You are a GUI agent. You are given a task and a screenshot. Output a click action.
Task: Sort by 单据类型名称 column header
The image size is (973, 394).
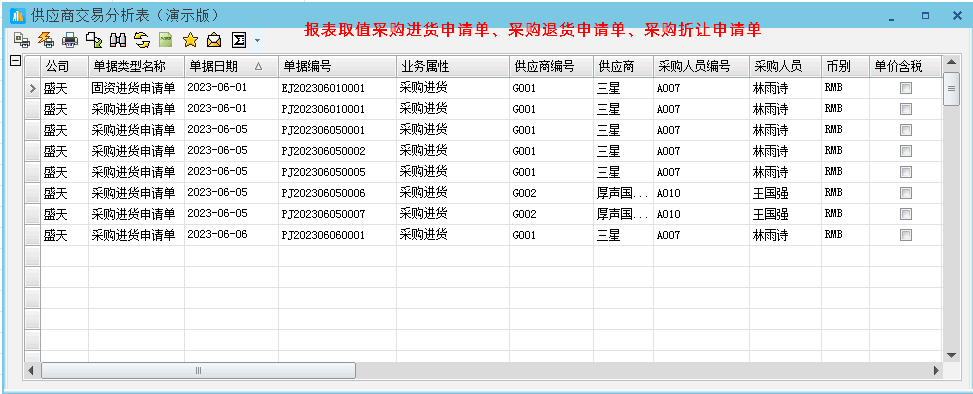[x=137, y=66]
